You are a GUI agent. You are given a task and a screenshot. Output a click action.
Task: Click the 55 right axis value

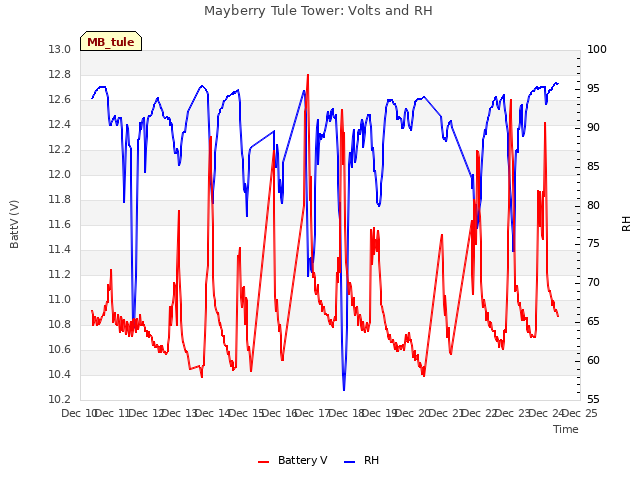[593, 399]
